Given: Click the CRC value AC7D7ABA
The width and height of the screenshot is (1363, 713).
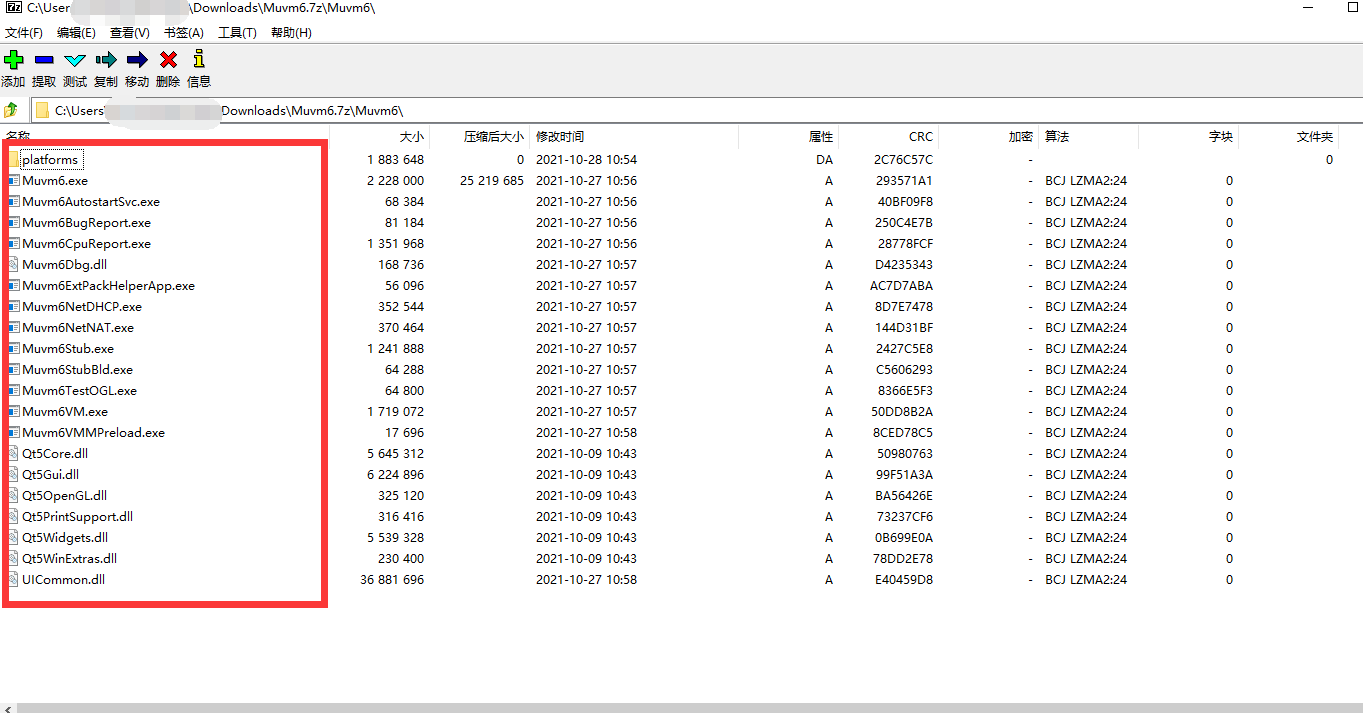Looking at the screenshot, I should (x=902, y=286).
